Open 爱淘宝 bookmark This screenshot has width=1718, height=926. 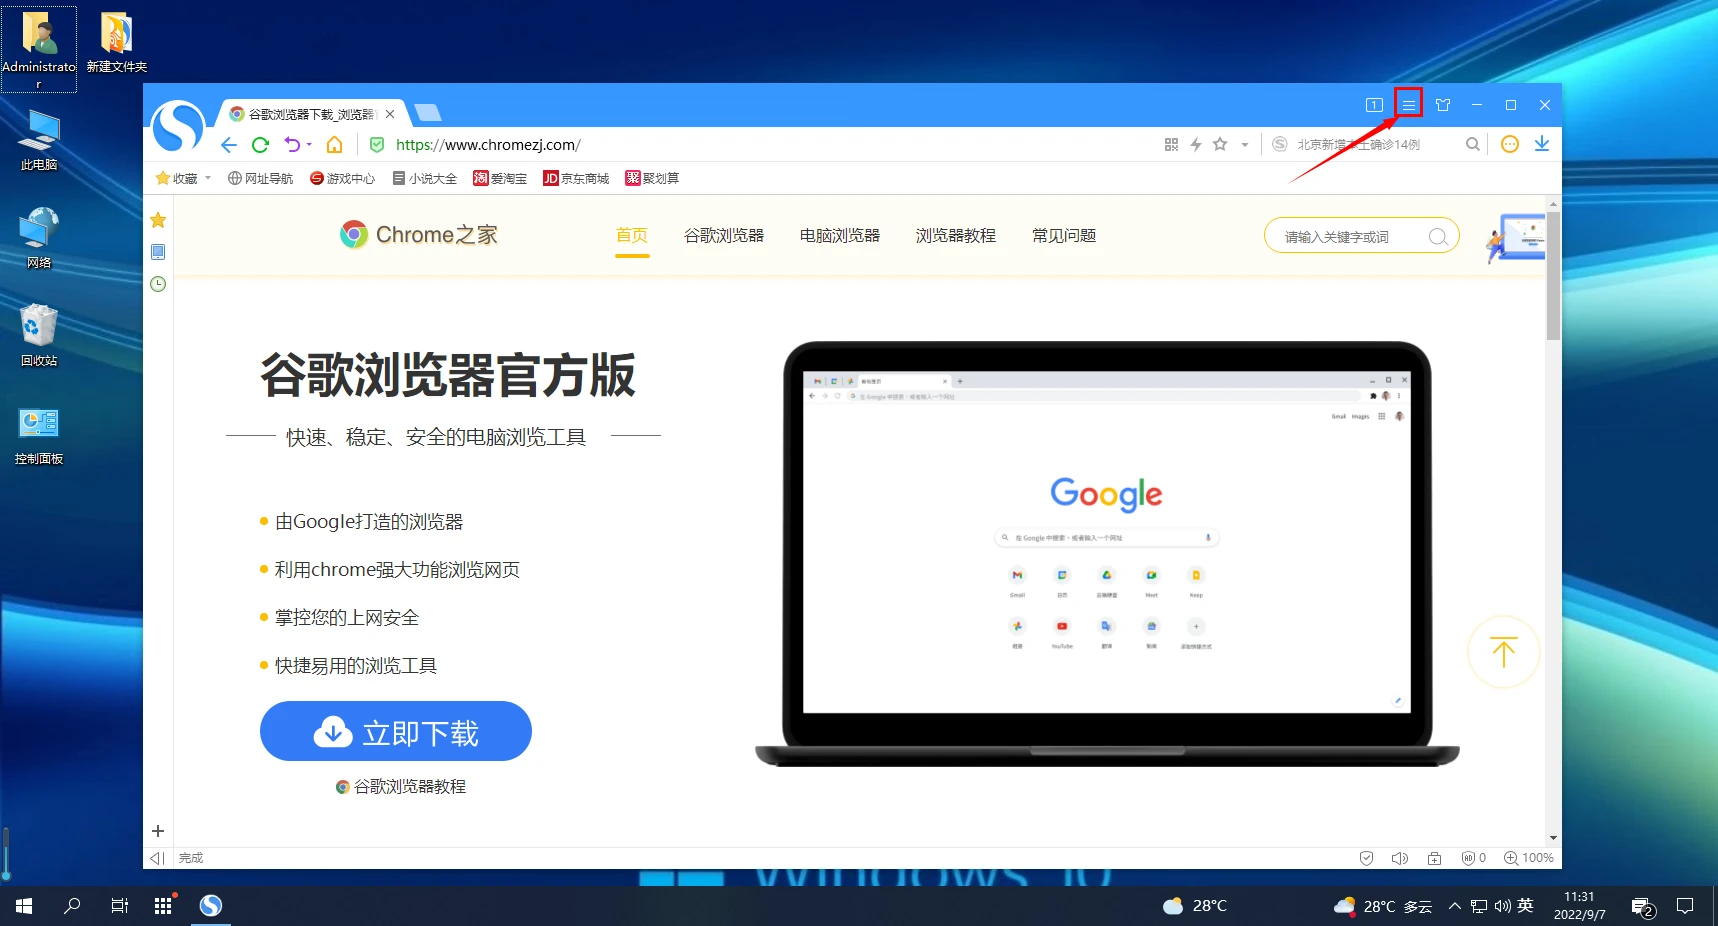coord(500,178)
